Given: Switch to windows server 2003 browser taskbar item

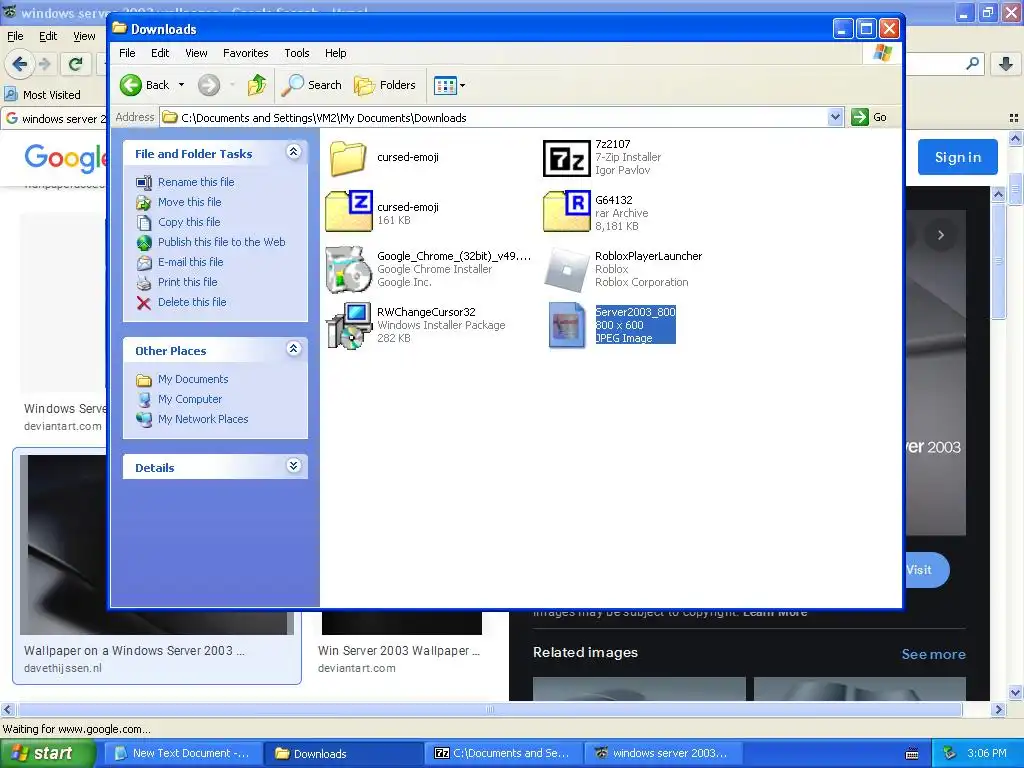Looking at the screenshot, I should (x=662, y=754).
